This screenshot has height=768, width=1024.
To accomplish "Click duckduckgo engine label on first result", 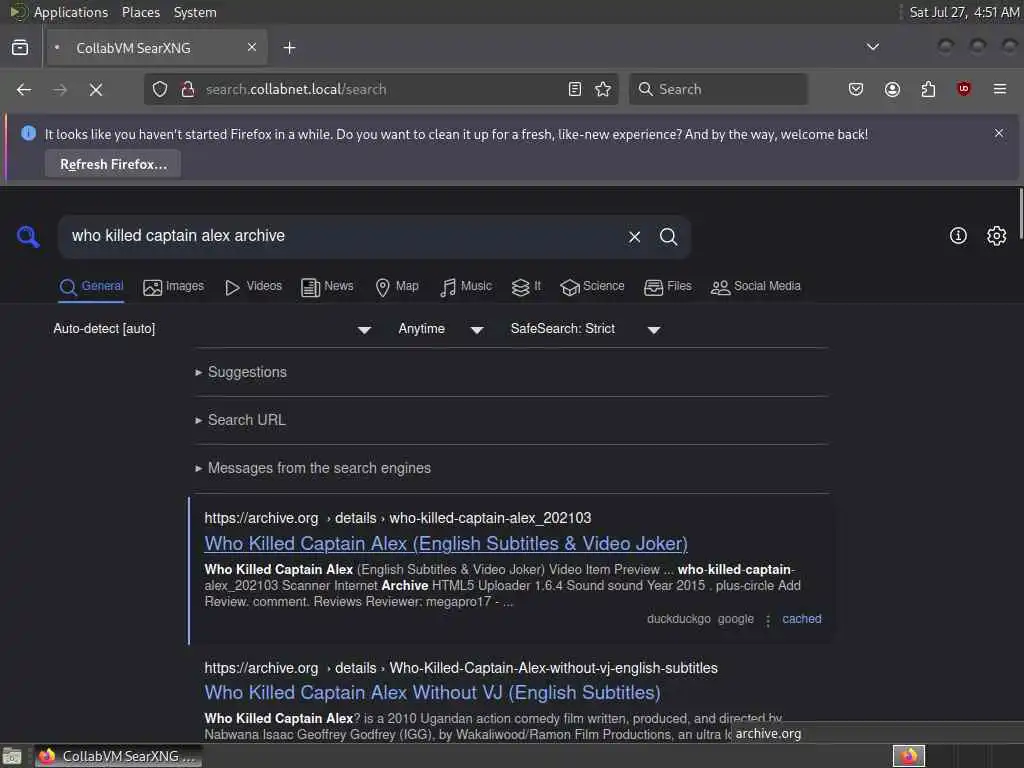I will tap(679, 619).
